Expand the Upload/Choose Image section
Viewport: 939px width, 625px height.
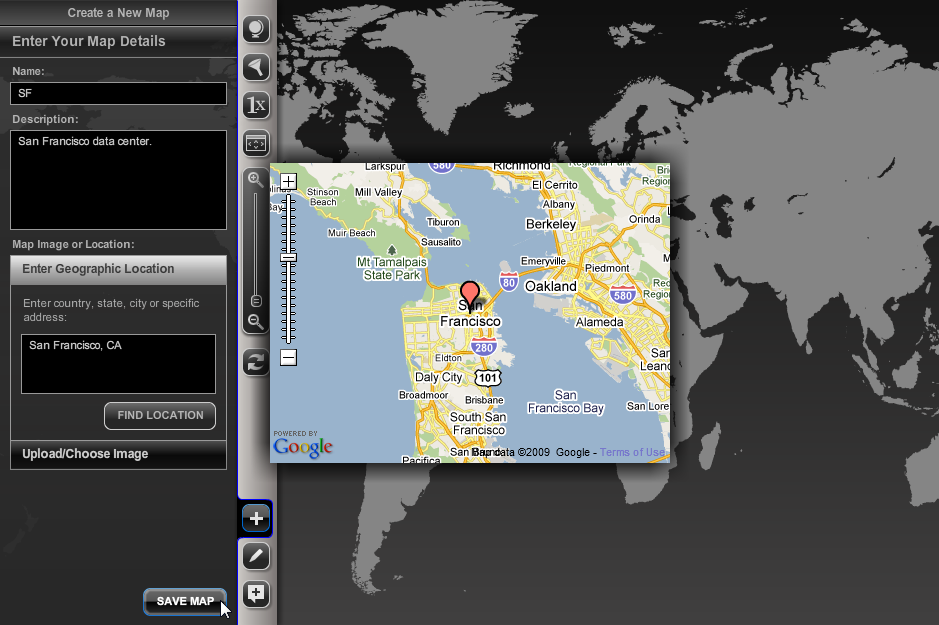(118, 454)
